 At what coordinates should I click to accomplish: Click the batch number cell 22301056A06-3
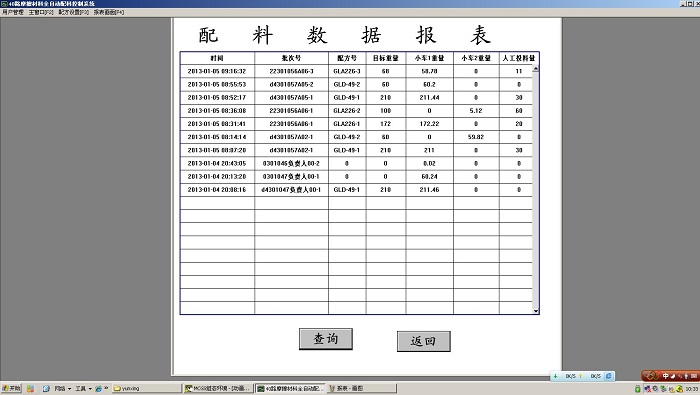pyautogui.click(x=292, y=71)
